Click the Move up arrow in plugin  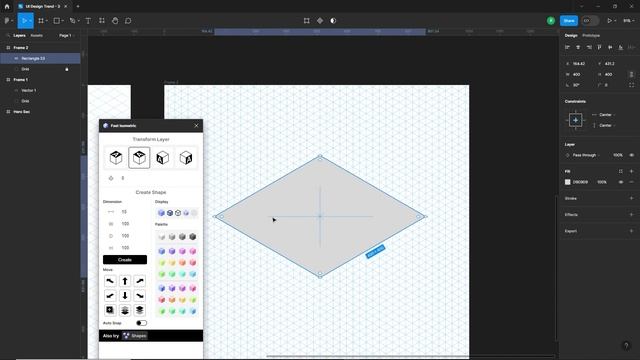125,281
